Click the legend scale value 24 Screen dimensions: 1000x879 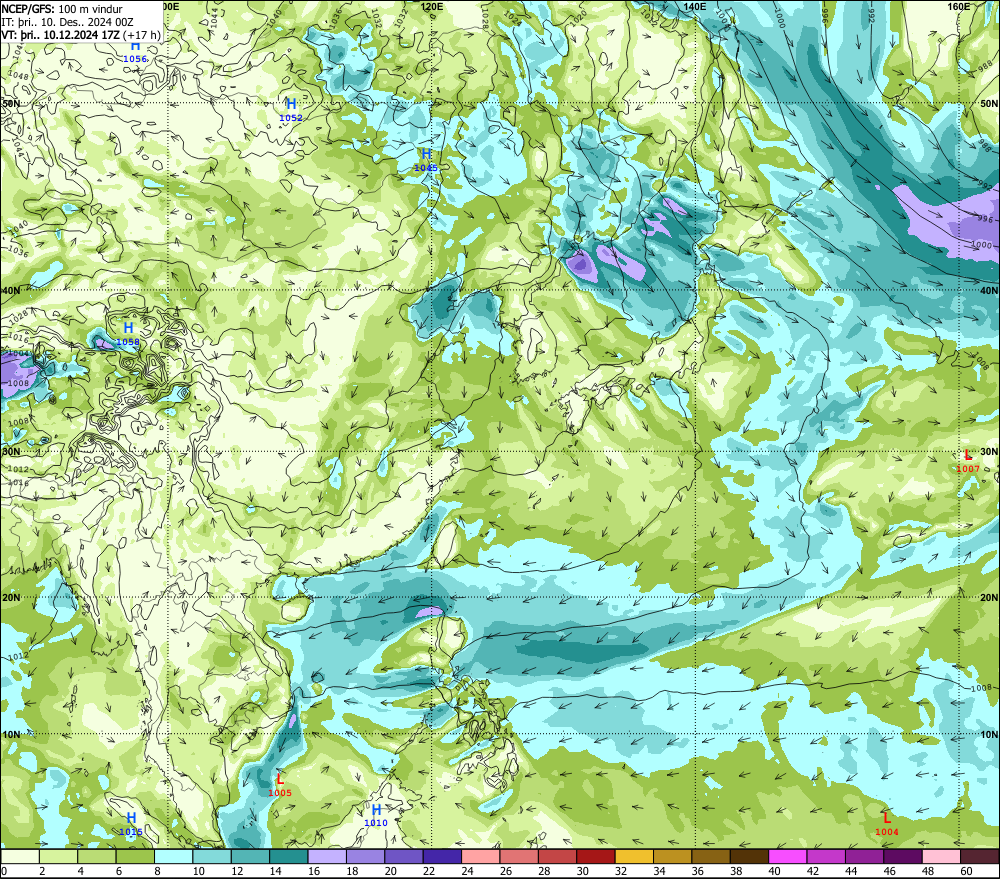click(x=467, y=871)
